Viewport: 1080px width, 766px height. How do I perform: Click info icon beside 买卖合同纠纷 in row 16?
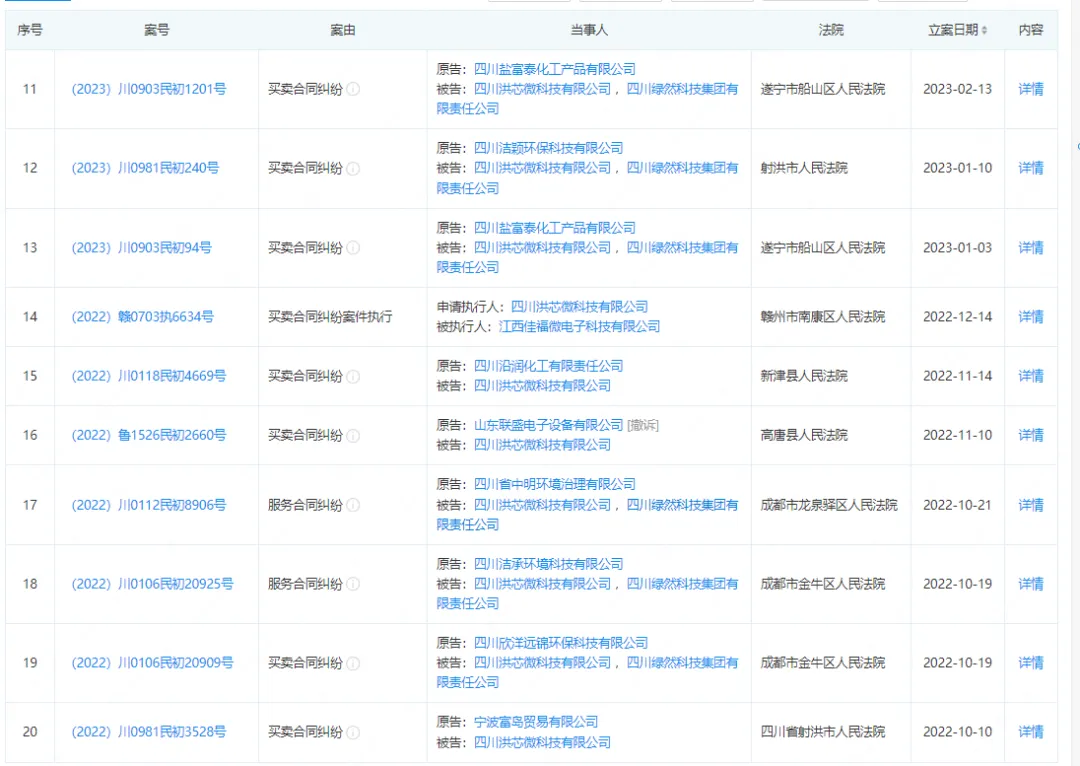point(353,435)
